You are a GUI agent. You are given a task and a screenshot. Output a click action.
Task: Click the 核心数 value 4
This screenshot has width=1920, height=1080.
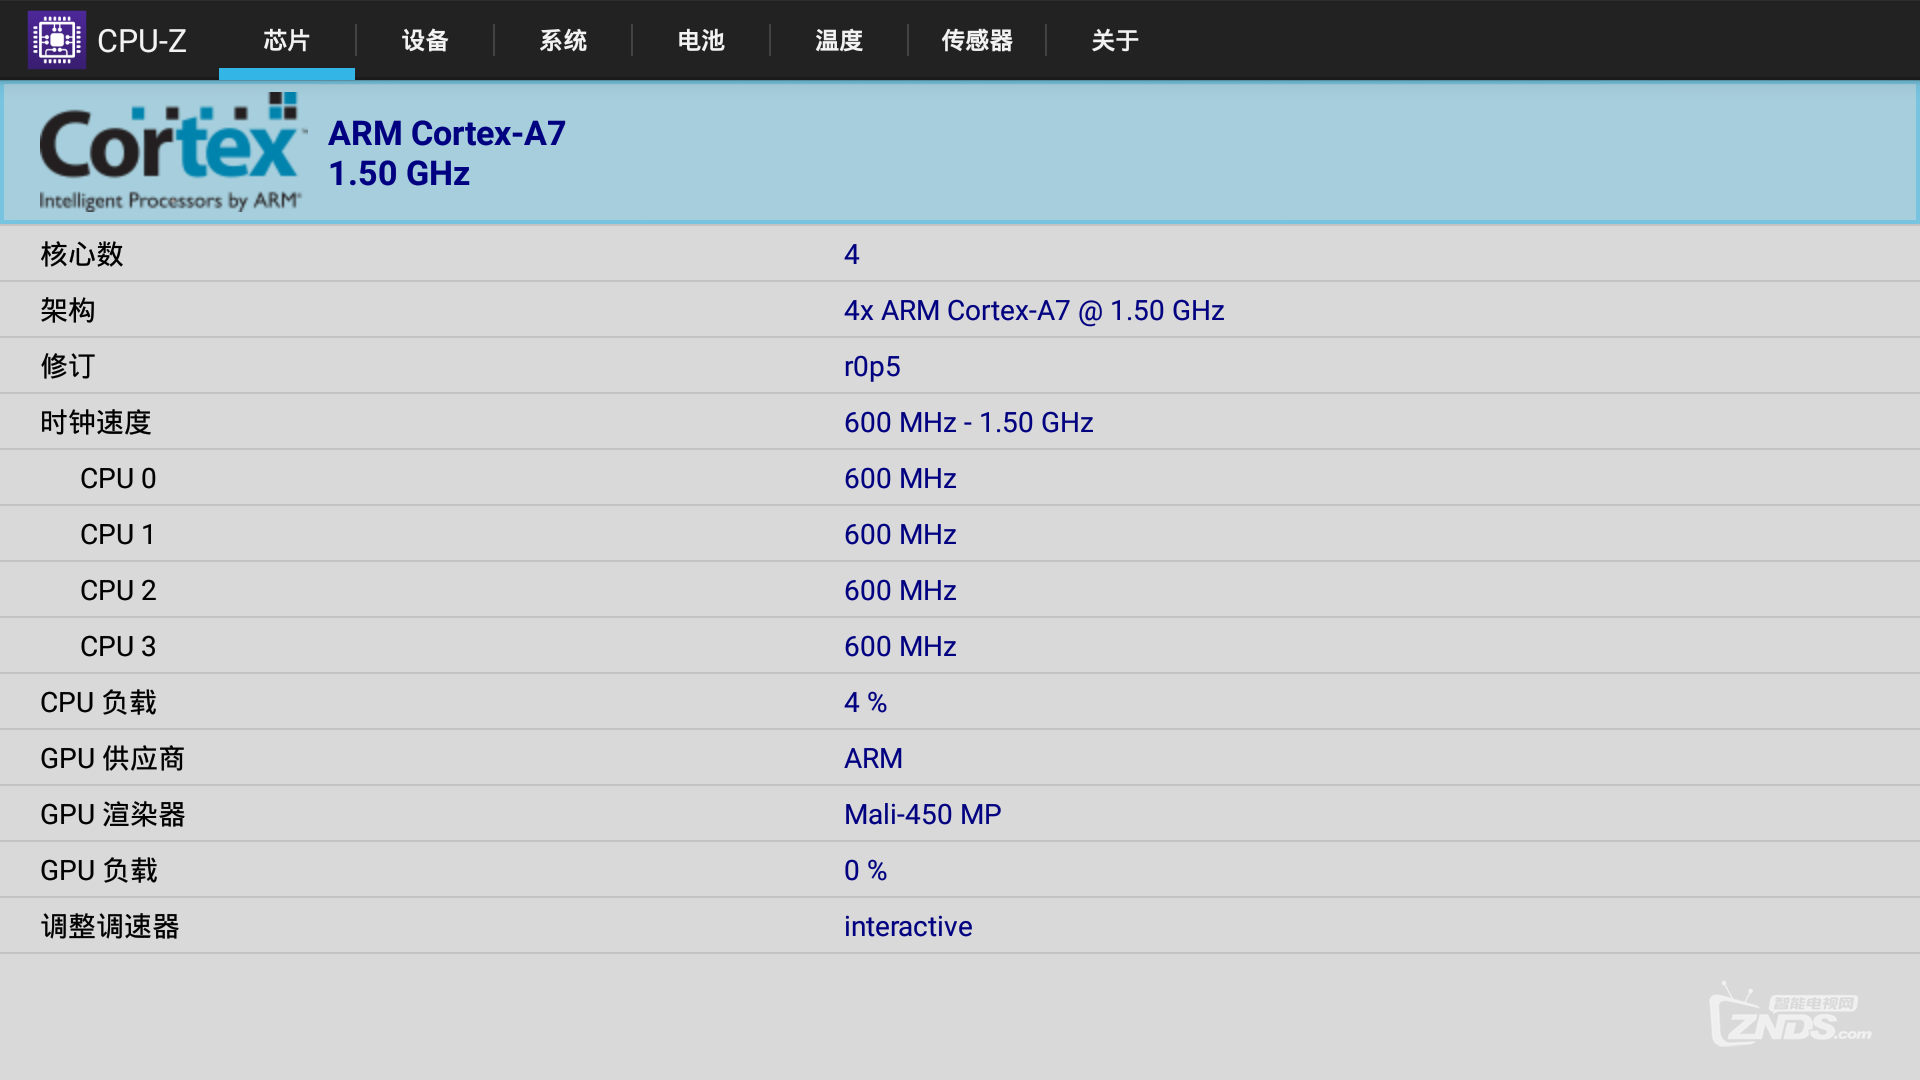852,254
